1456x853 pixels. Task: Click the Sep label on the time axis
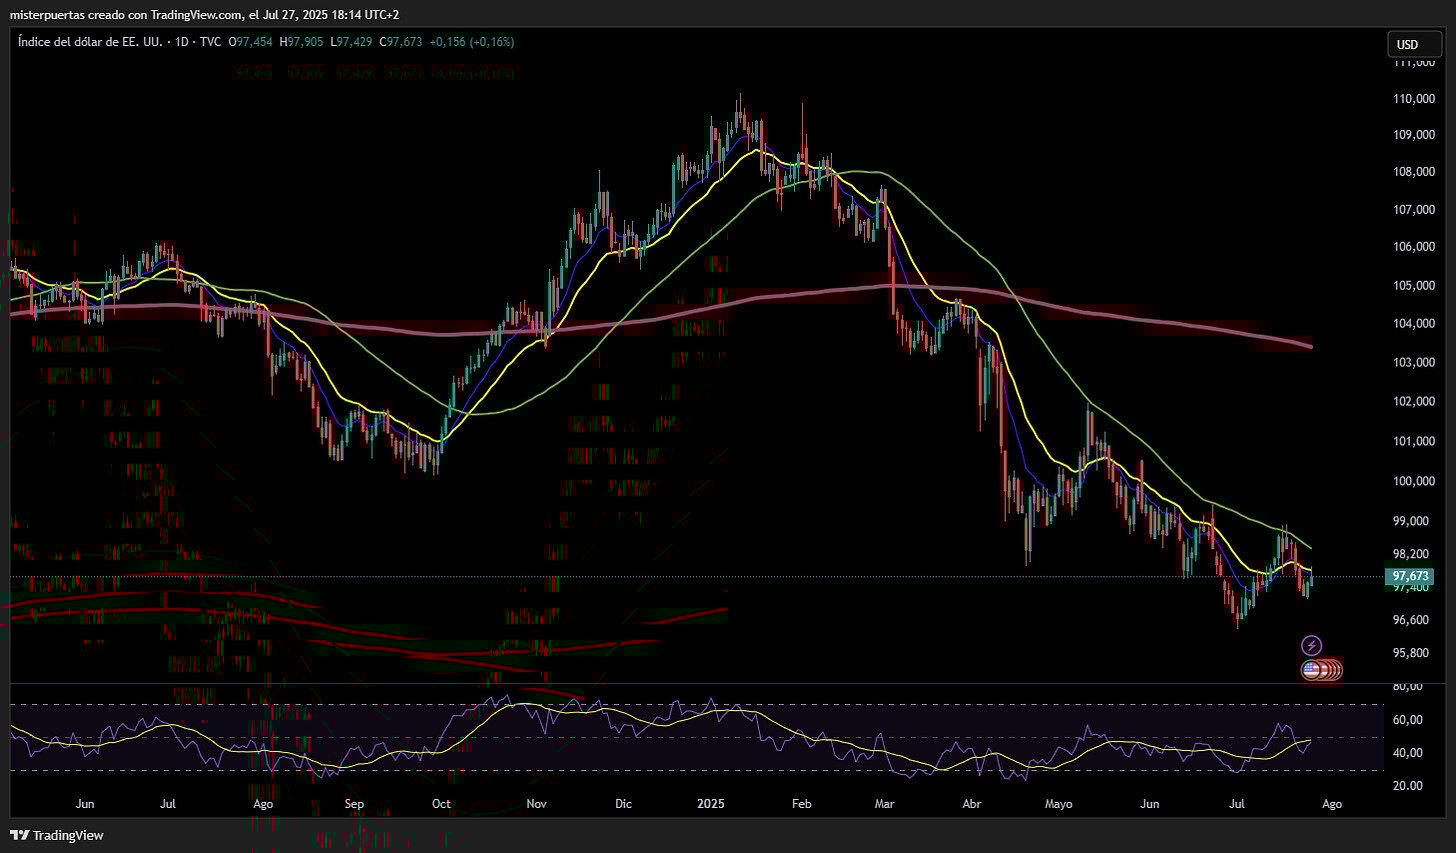[354, 804]
